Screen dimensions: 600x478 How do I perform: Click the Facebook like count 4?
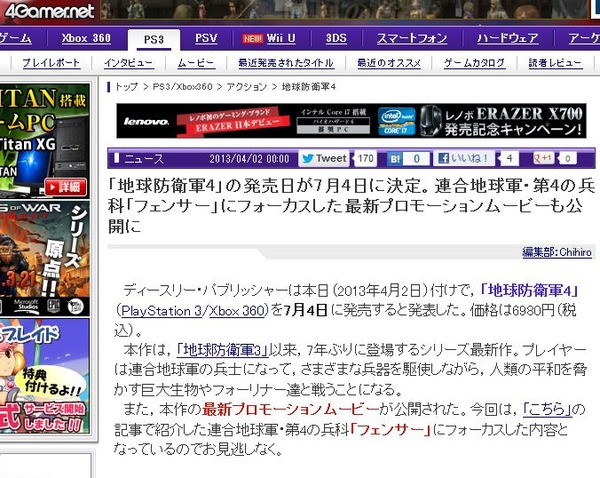coord(509,158)
